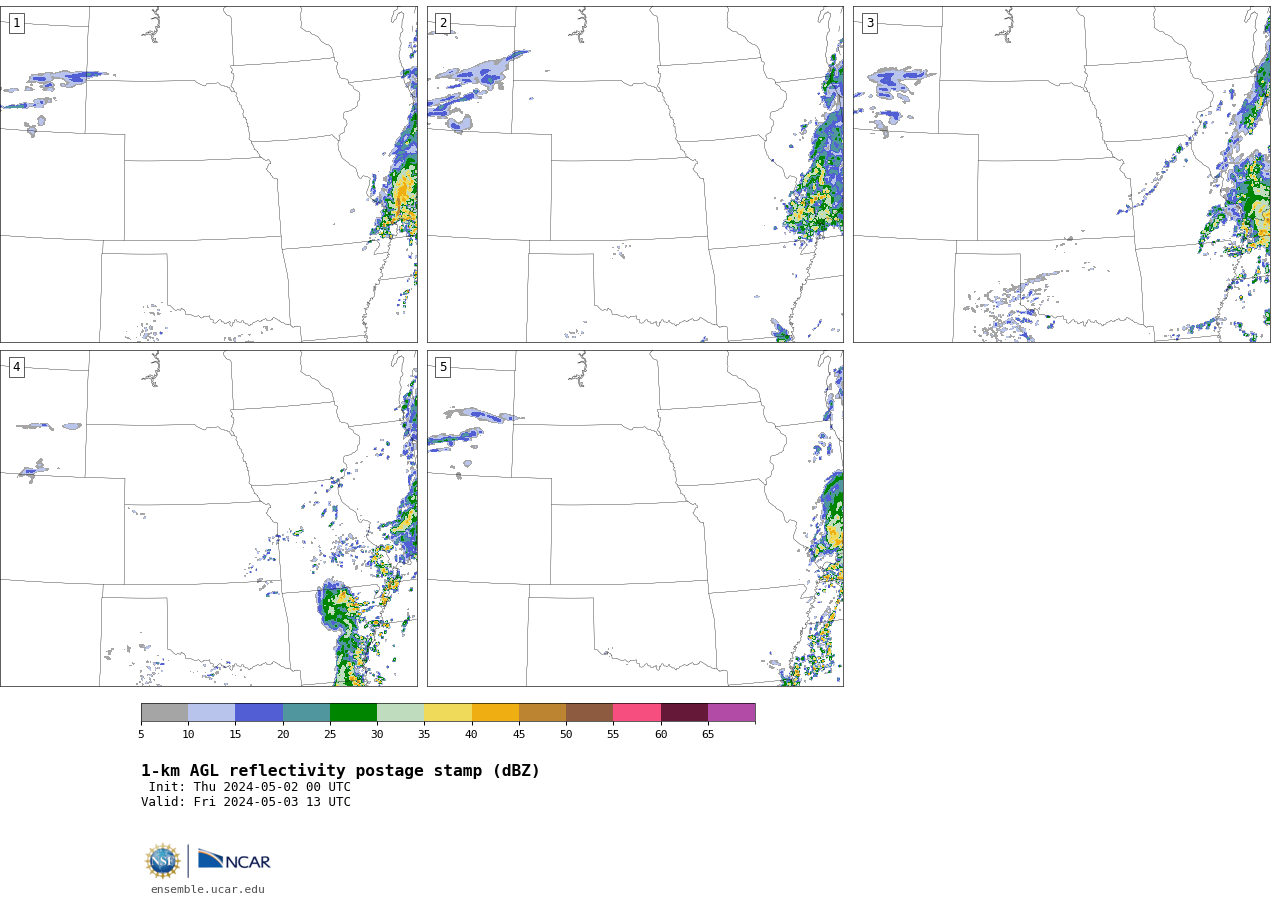Click the colorbar tick label 5
This screenshot has height=901, width=1280.
[141, 735]
